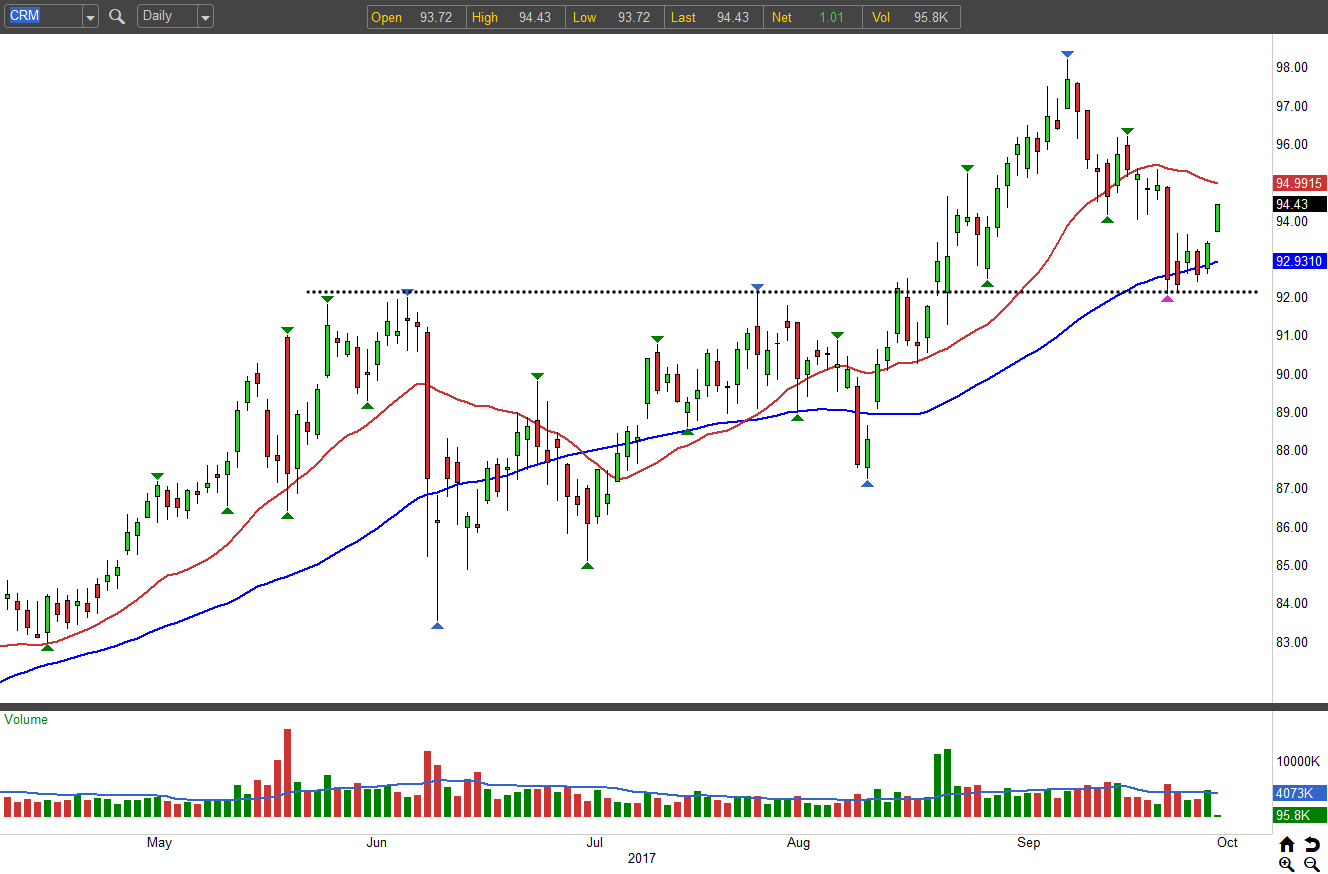1328x874 pixels.
Task: Click the Oct date axis label
Action: 1227,842
